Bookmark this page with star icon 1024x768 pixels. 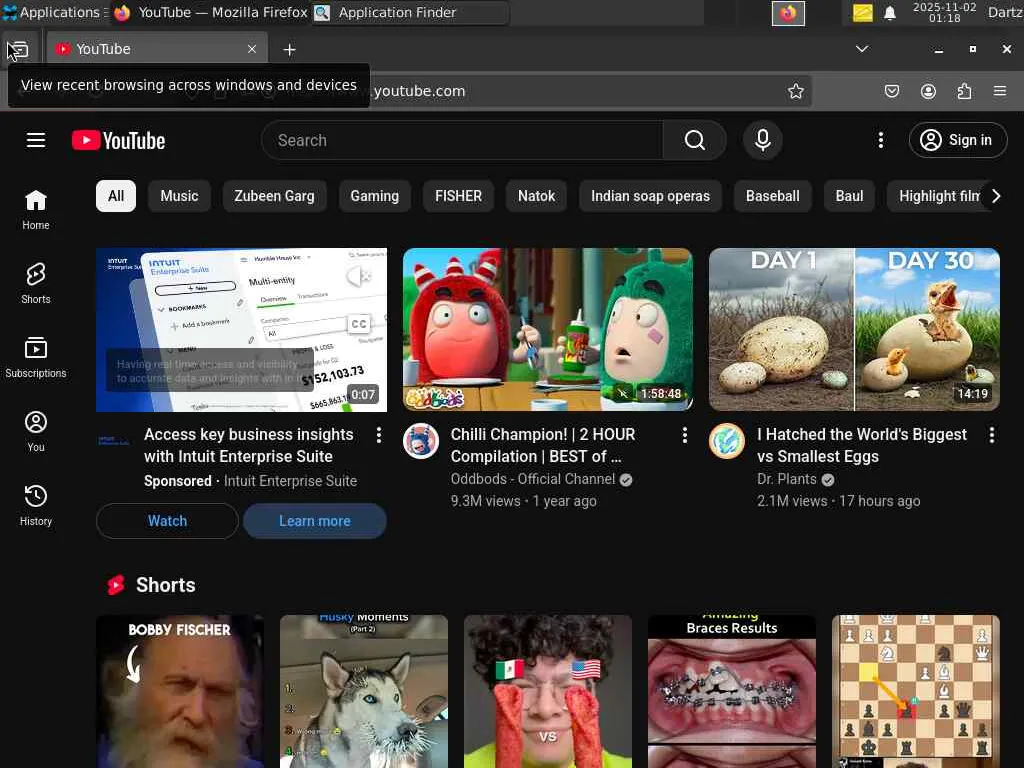tap(795, 91)
